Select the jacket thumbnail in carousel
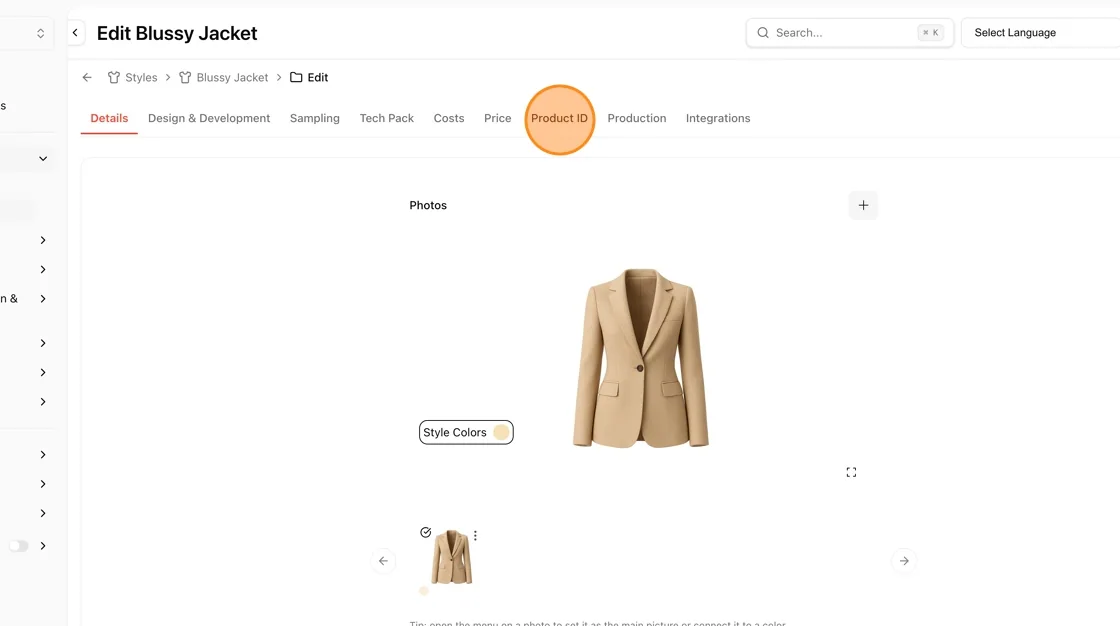Image resolution: width=1120 pixels, height=626 pixels. pos(451,557)
